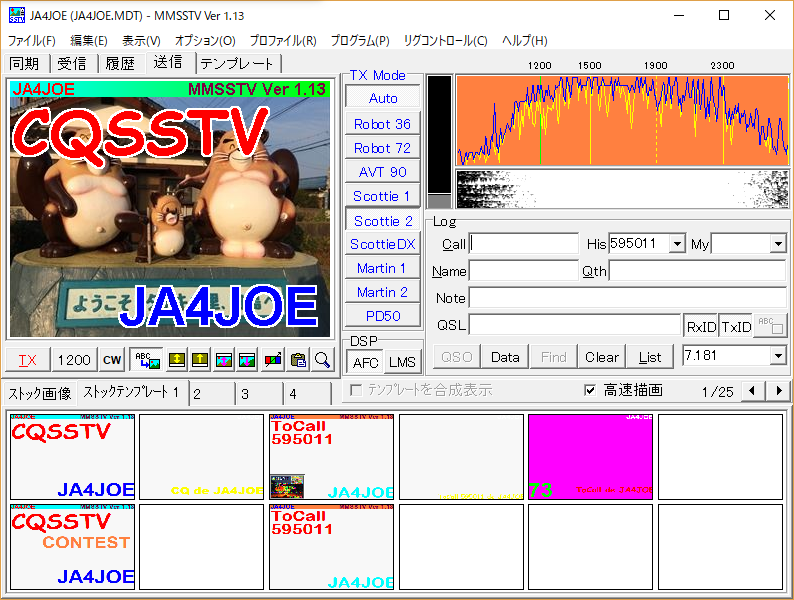Screen dimensions: 794x600
Task: Toggle LMS filter in DSP group
Action: pos(402,363)
